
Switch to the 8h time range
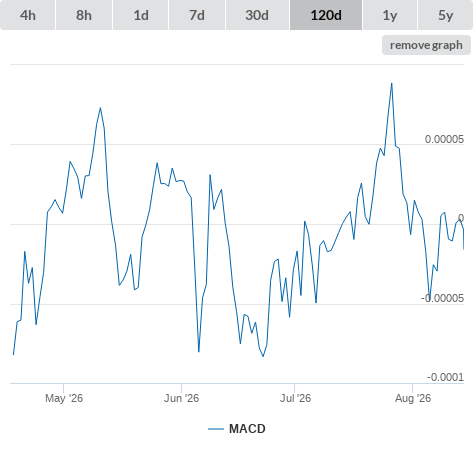coord(84,15)
